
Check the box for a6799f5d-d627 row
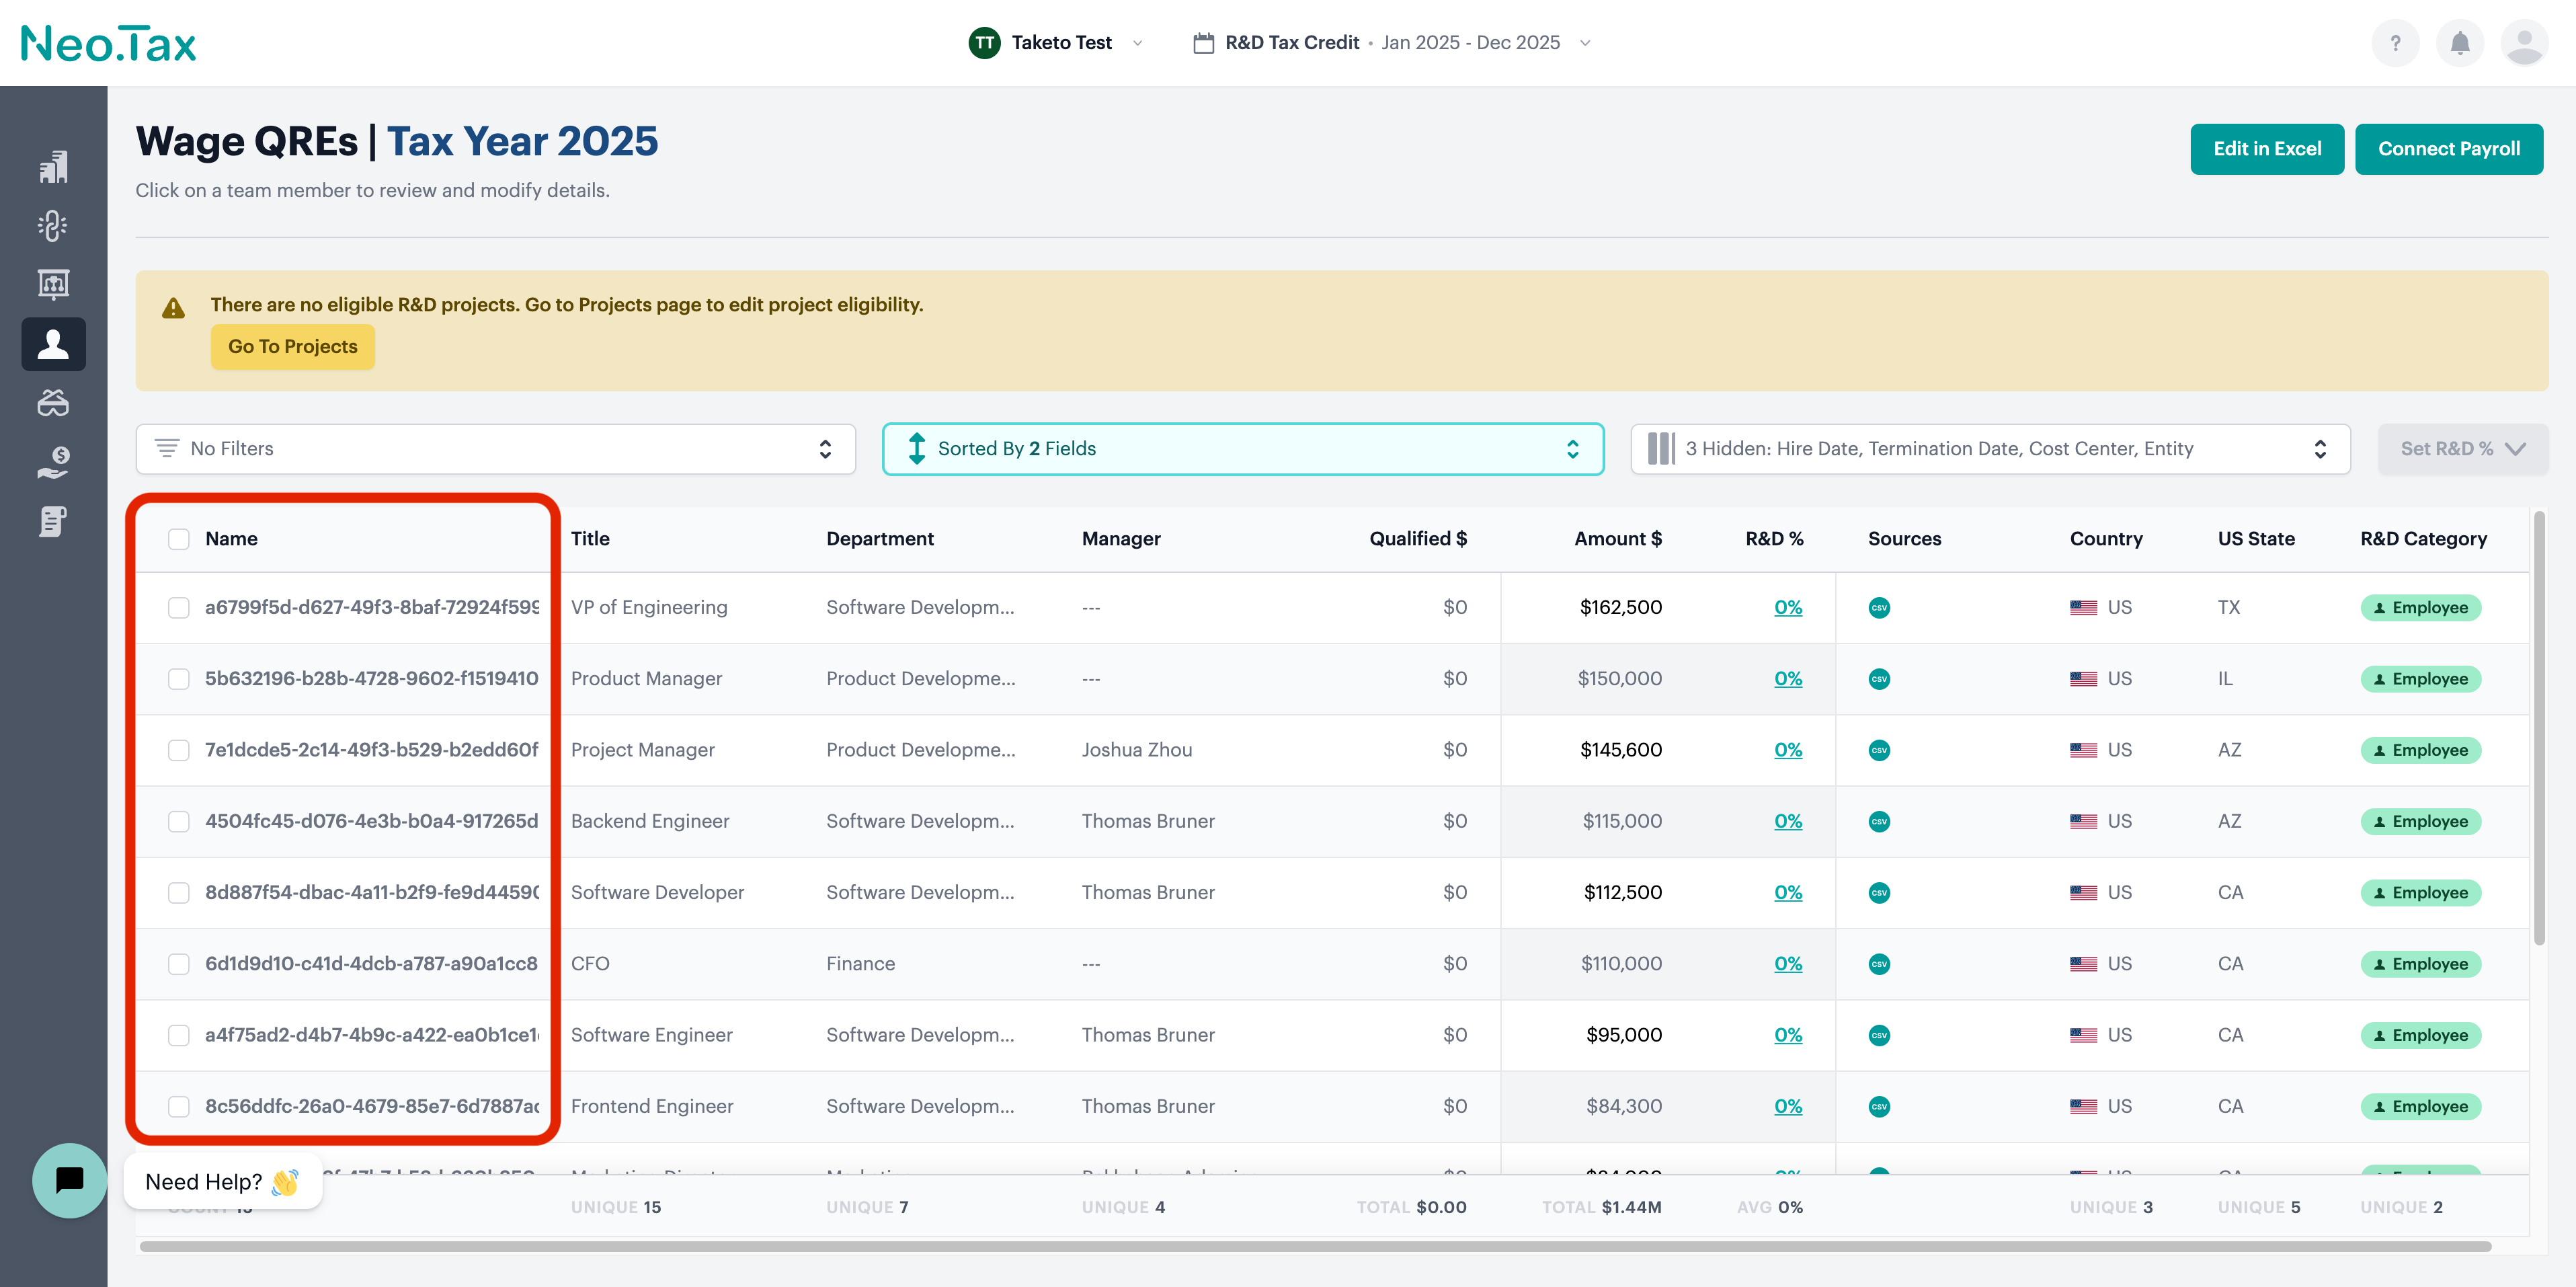click(179, 607)
